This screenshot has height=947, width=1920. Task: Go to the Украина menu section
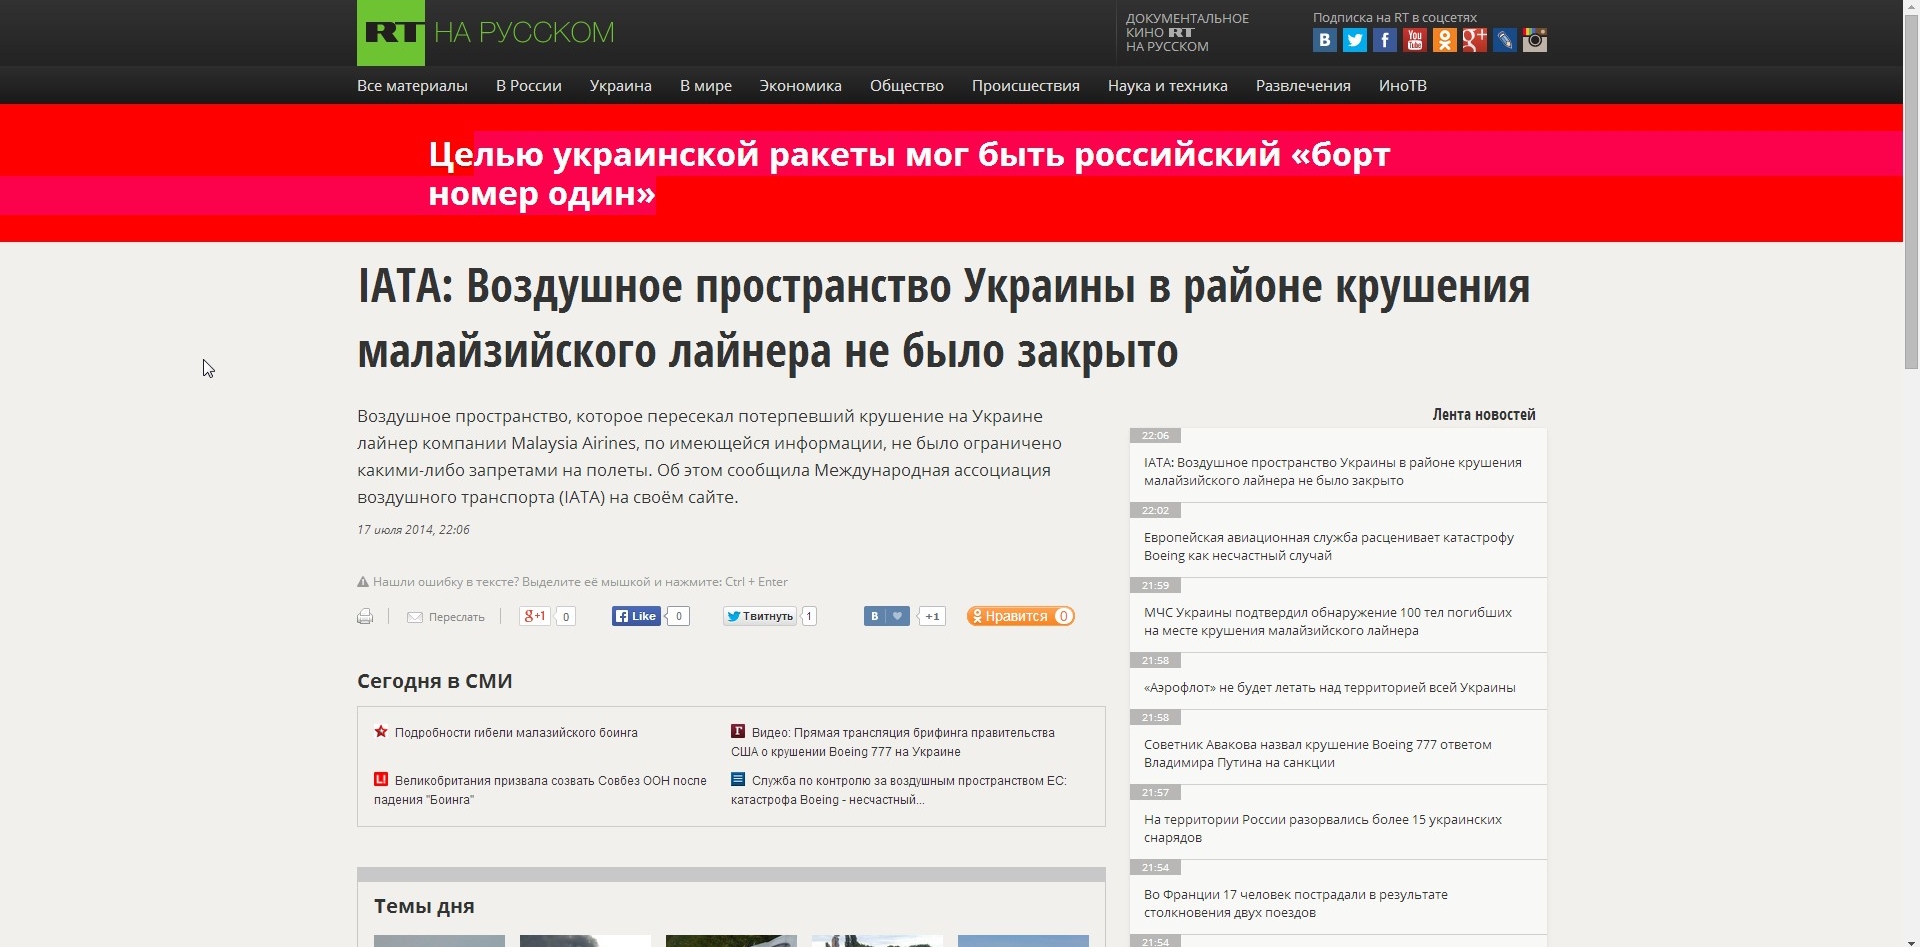(x=621, y=86)
